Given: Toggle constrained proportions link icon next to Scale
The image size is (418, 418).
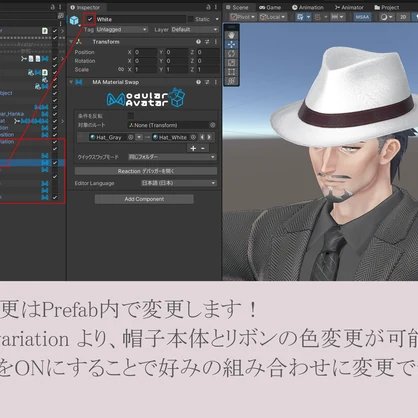Looking at the screenshot, I should (121, 69).
